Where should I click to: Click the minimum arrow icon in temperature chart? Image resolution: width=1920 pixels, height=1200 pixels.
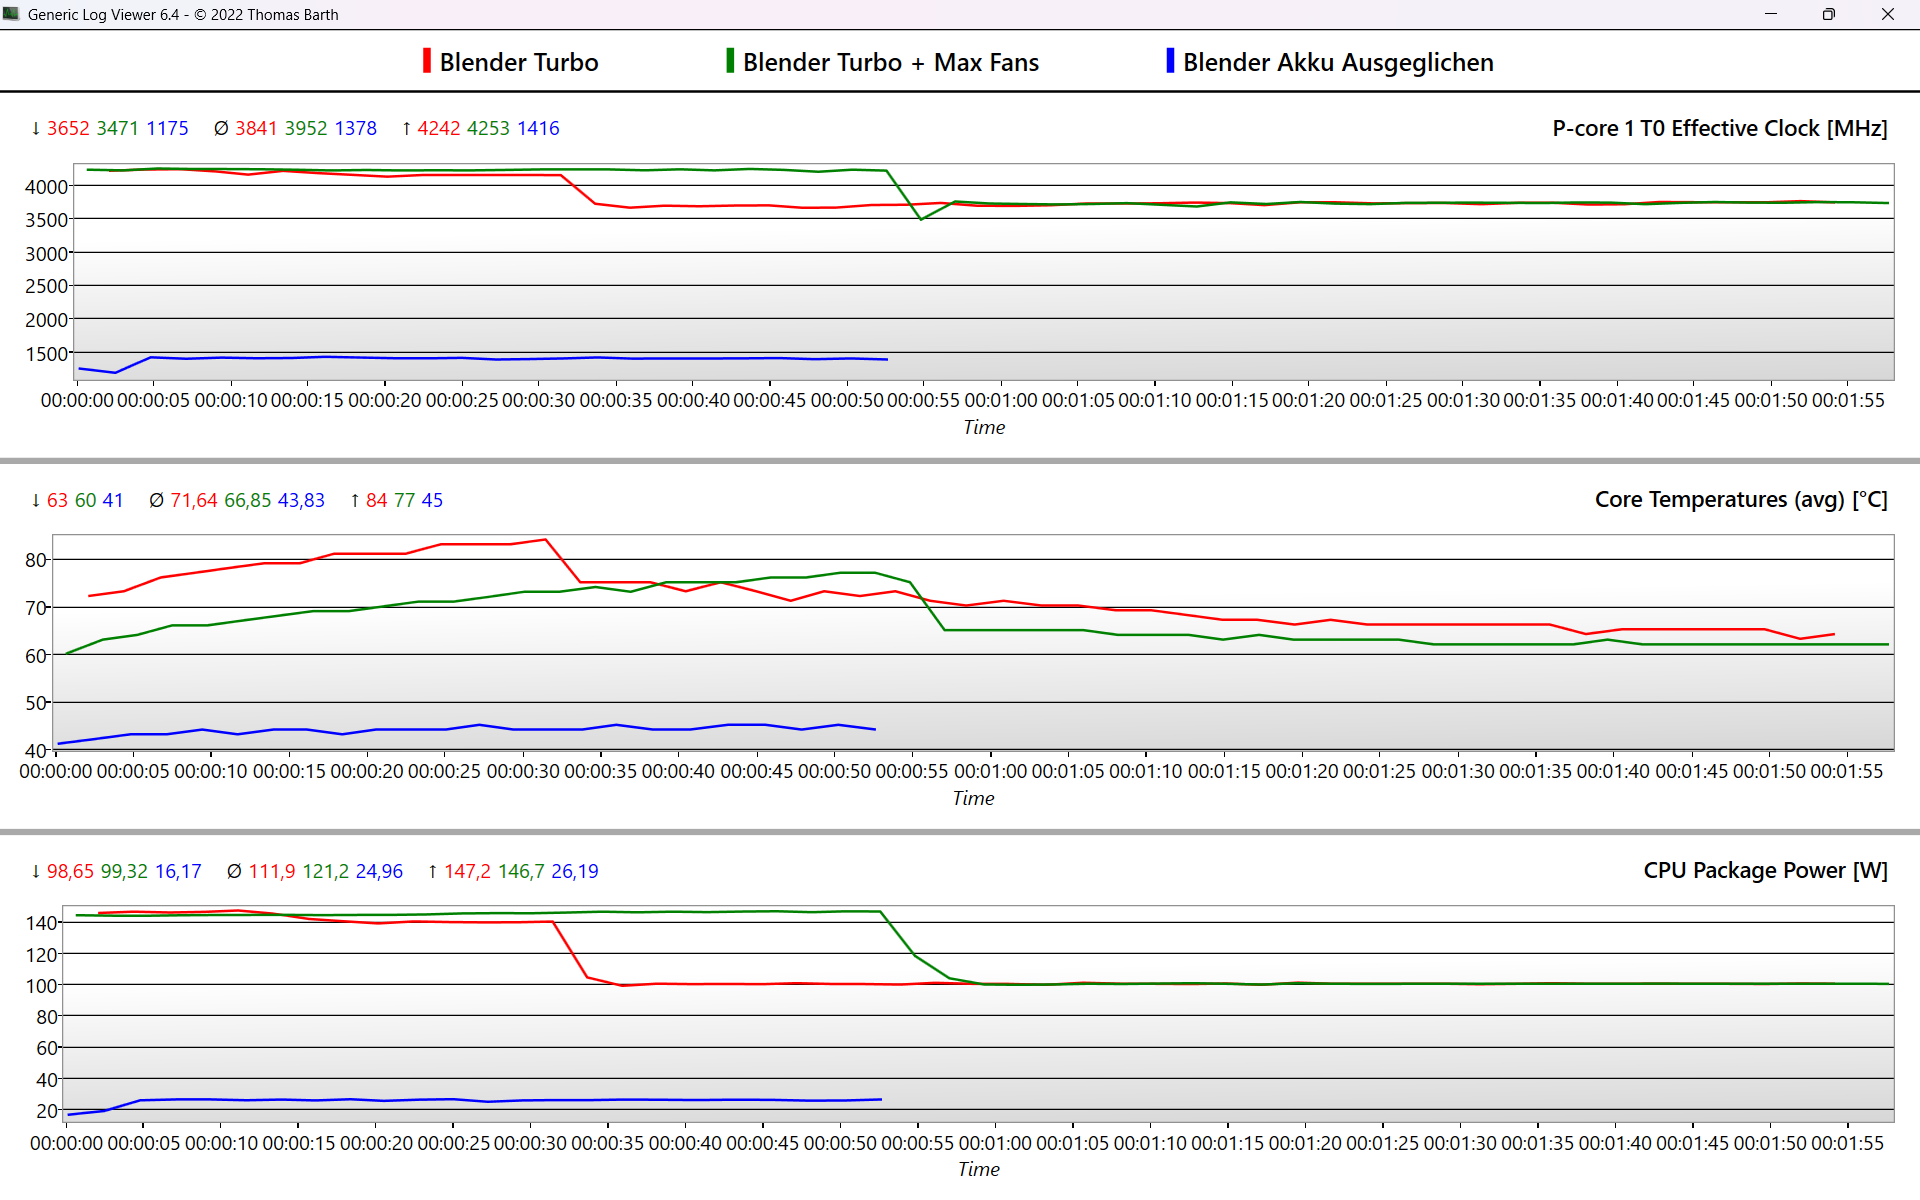click(x=36, y=500)
